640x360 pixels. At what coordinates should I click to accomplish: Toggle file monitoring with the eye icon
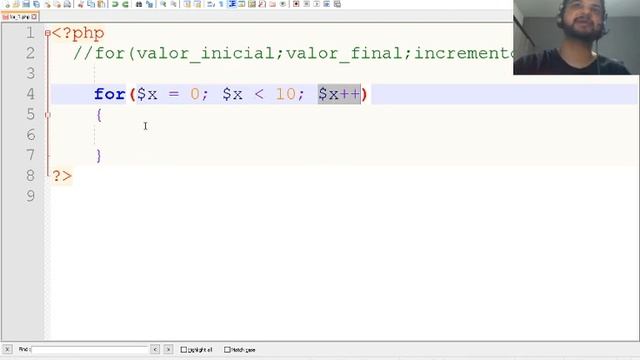(x=283, y=4)
